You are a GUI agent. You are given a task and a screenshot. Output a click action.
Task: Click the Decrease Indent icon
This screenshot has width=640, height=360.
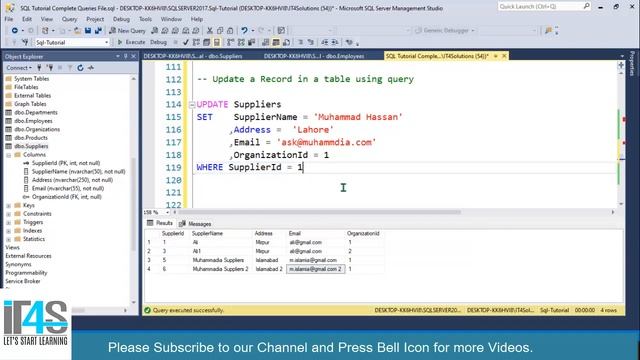(x=324, y=42)
